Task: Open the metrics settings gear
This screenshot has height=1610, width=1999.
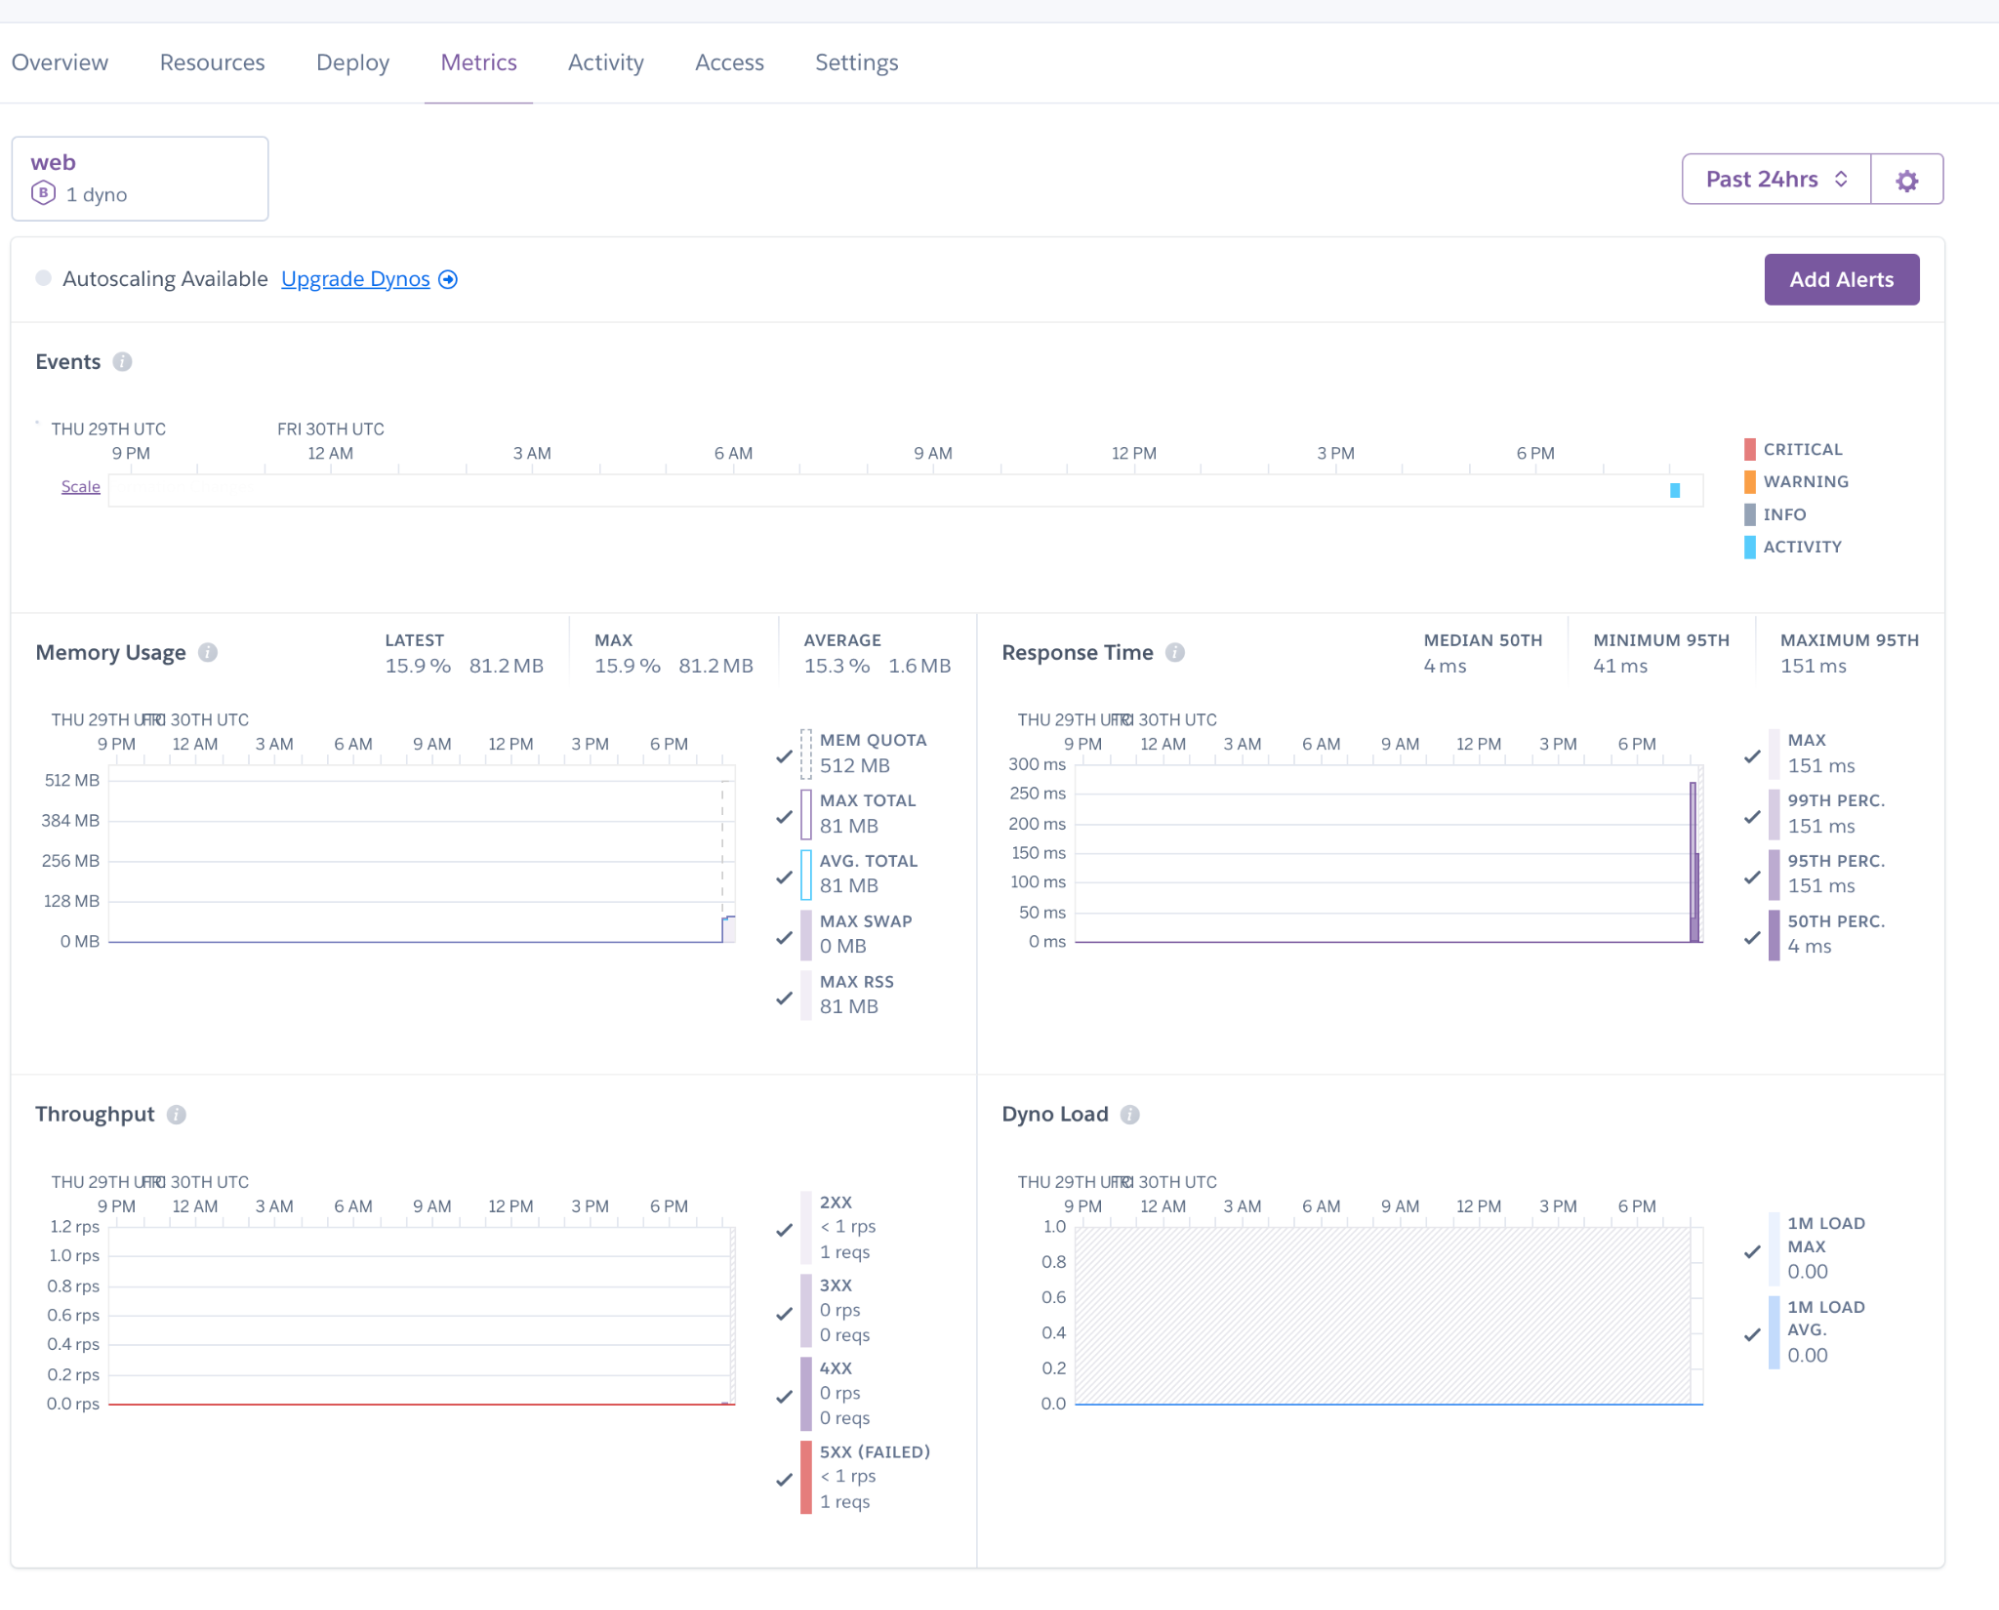Action: click(1906, 179)
